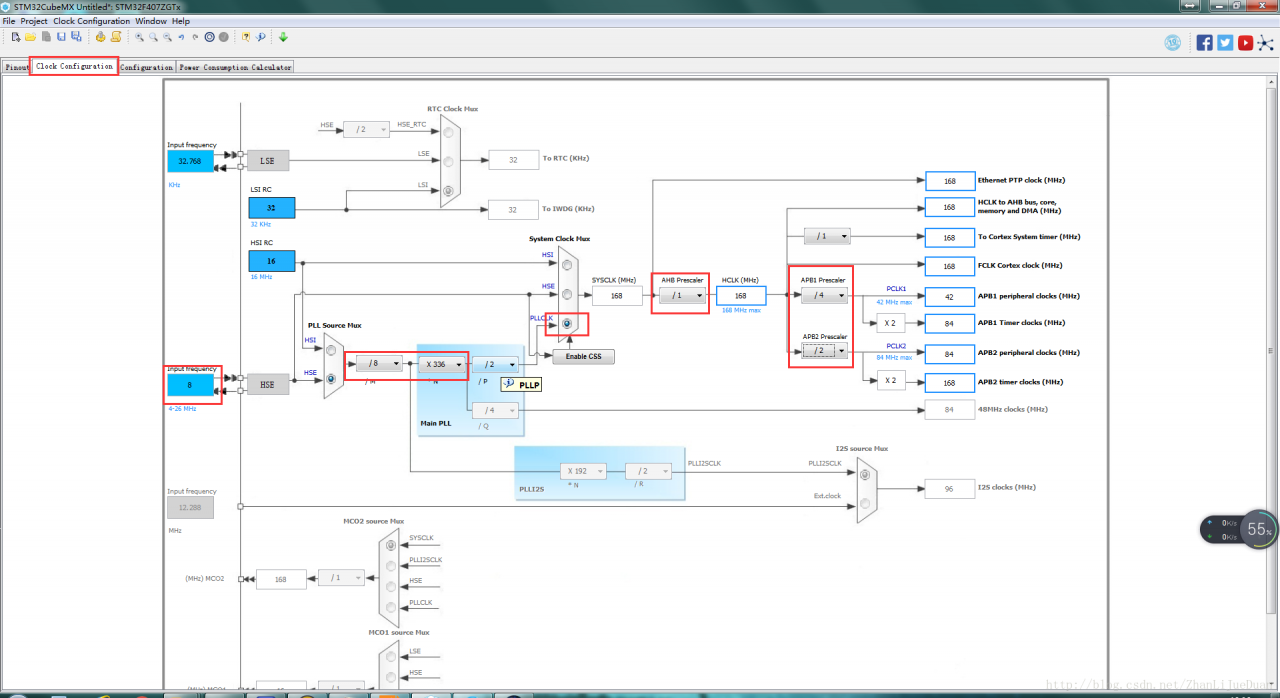Open the Help menu

pos(181,21)
